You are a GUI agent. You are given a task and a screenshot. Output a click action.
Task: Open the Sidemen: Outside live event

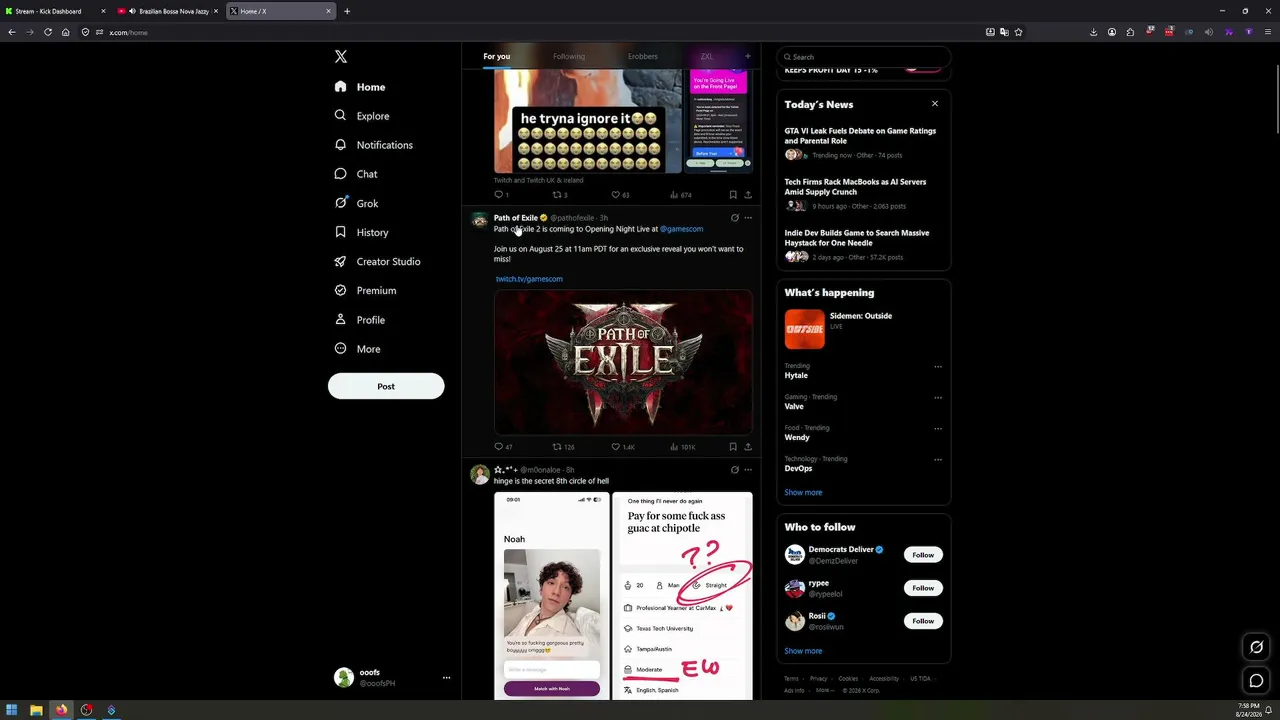pyautogui.click(x=863, y=328)
